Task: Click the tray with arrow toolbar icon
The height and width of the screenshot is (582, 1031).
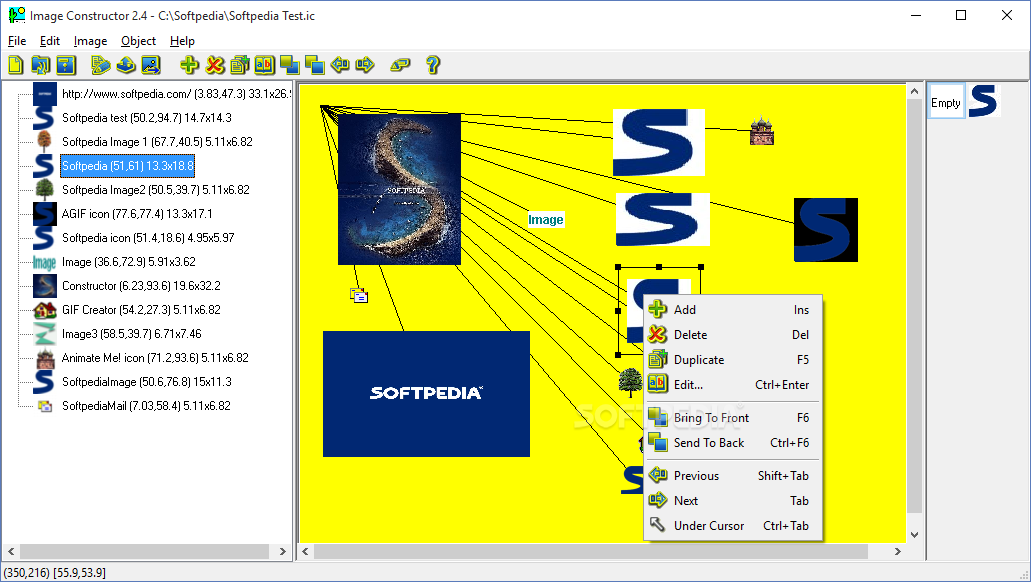Action: click(126, 64)
